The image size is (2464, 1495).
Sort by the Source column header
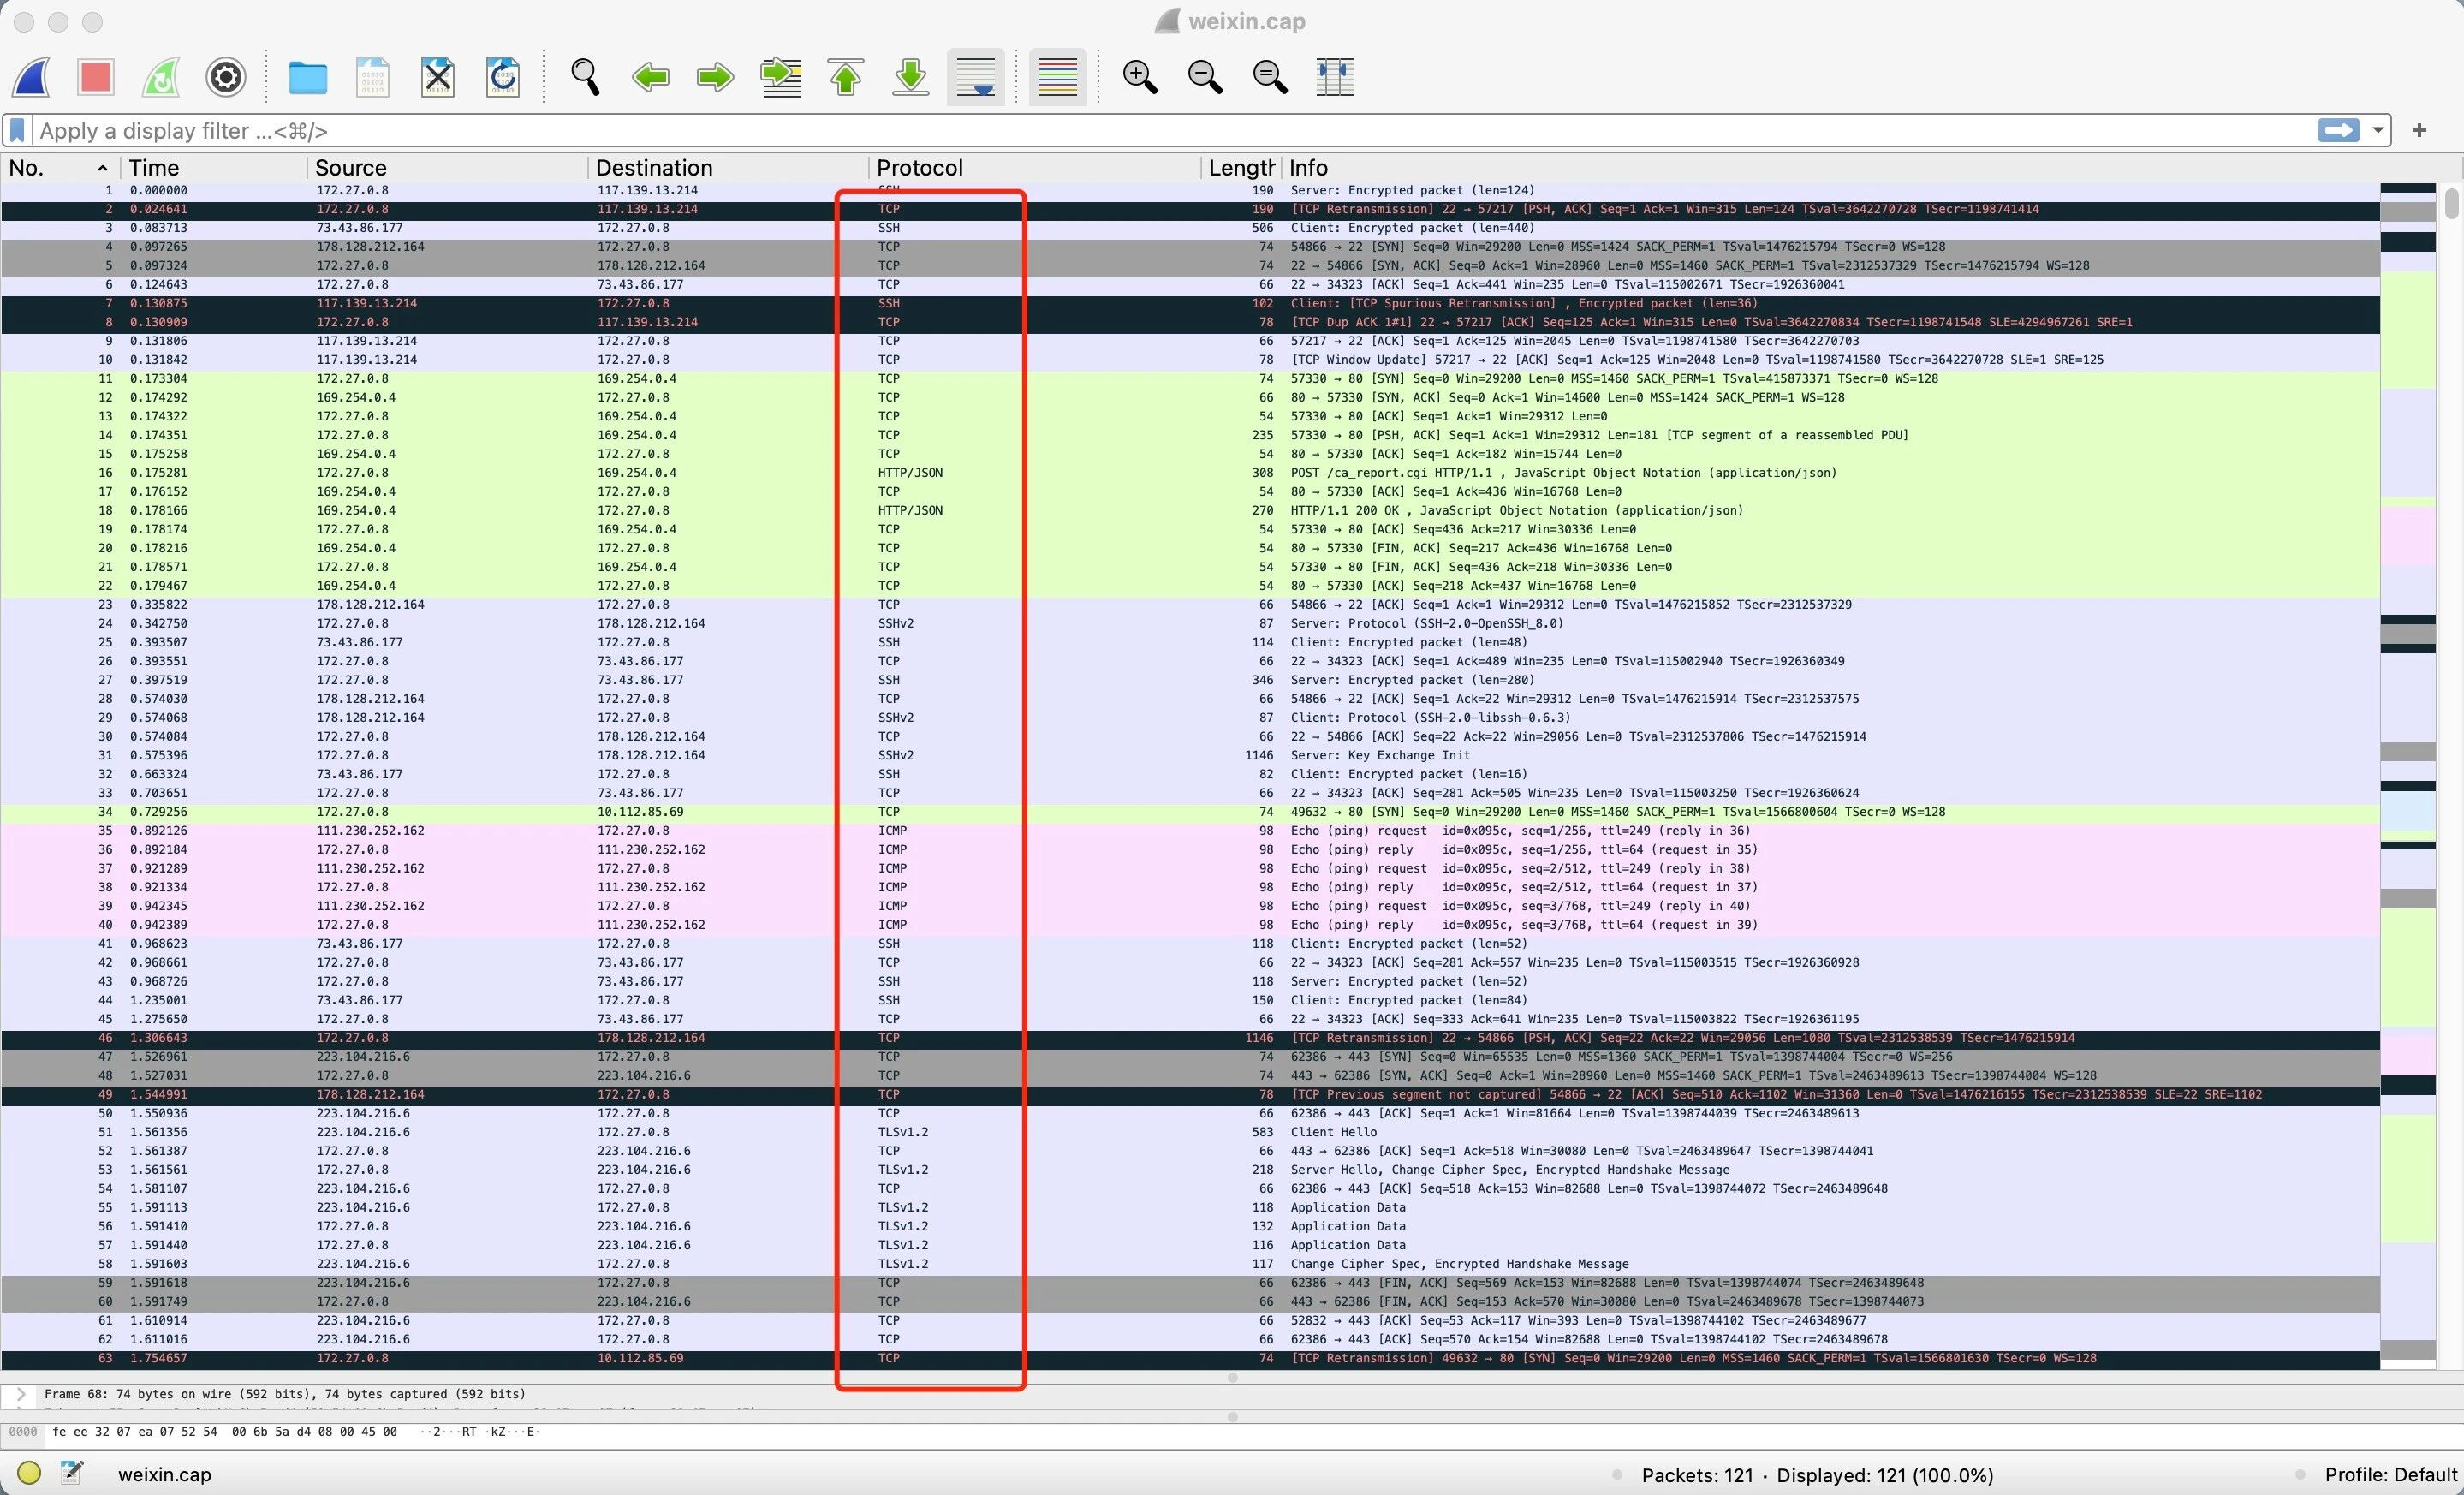pyautogui.click(x=350, y=168)
